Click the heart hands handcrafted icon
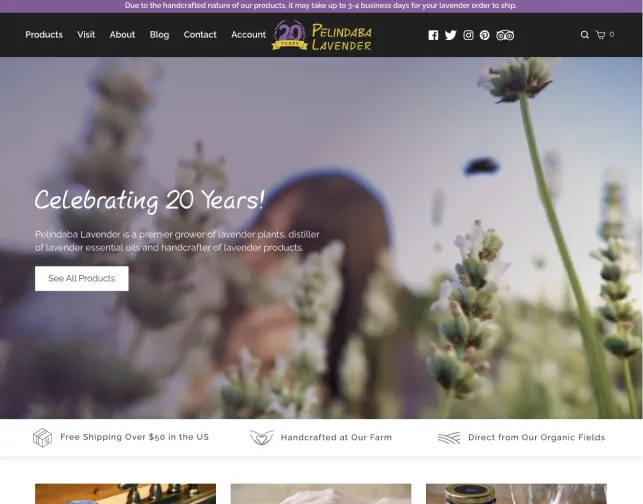Viewport: 643px width, 504px height. pos(261,437)
